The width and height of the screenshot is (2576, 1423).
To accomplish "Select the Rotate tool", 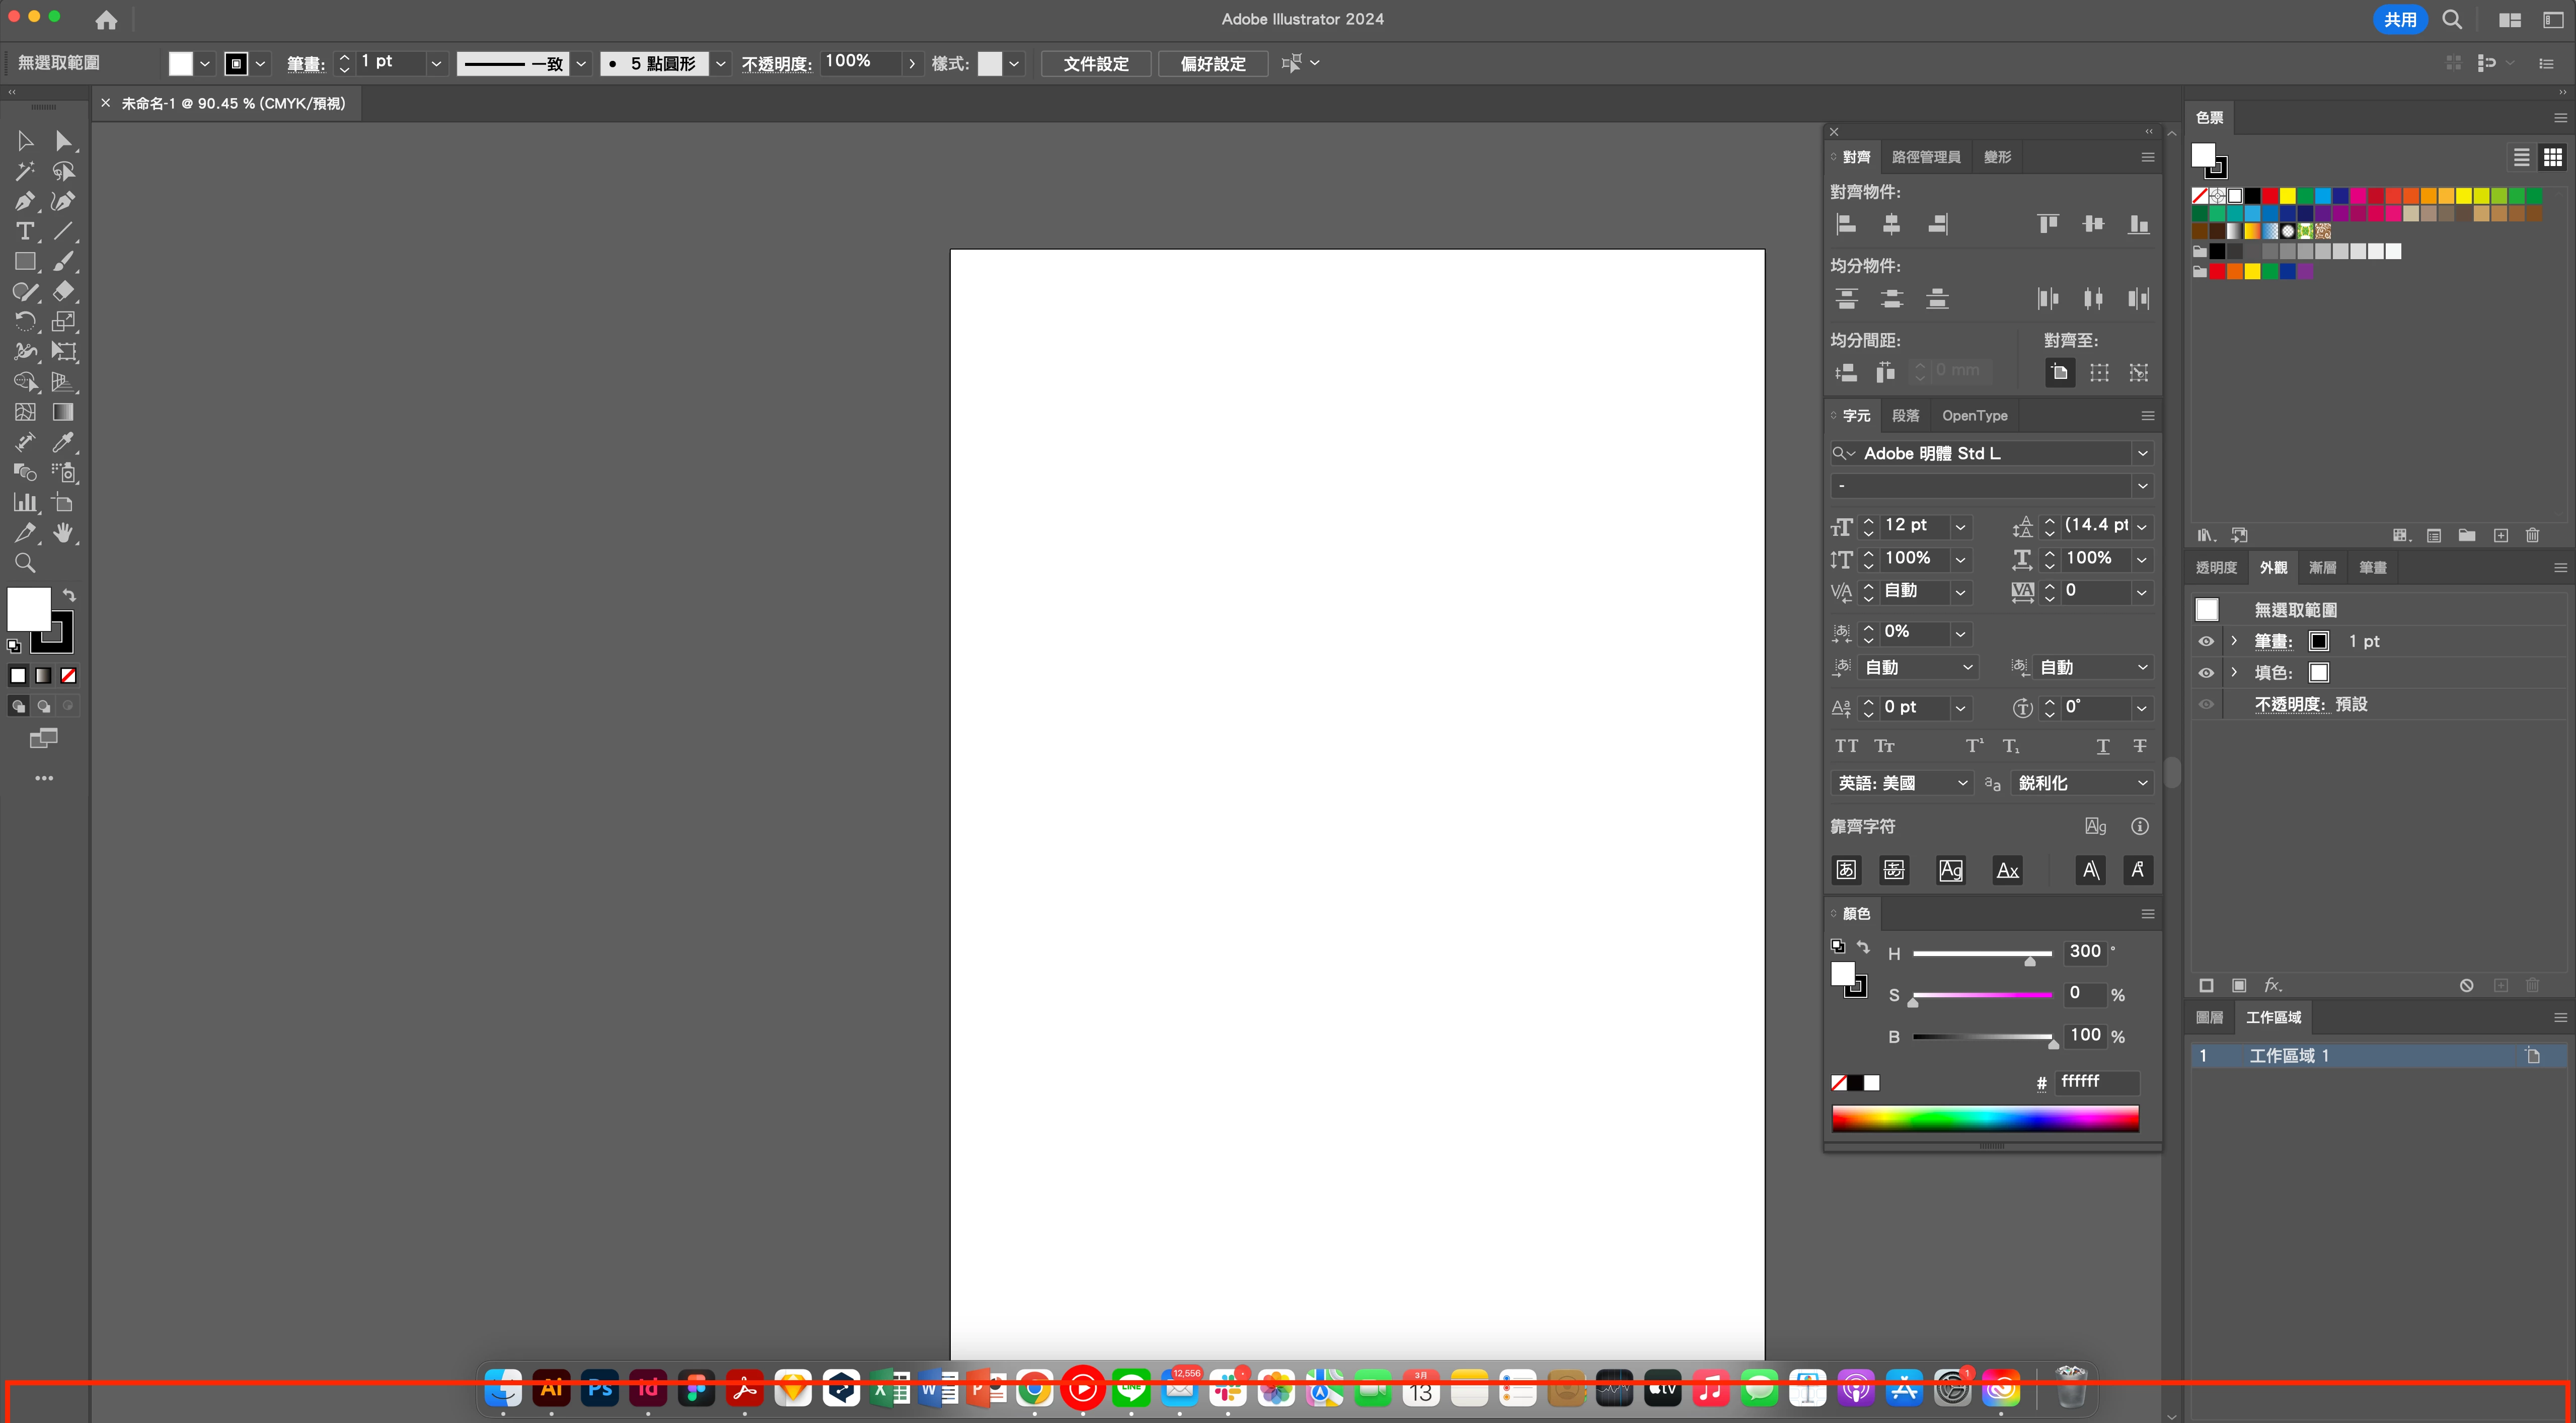I will [24, 322].
